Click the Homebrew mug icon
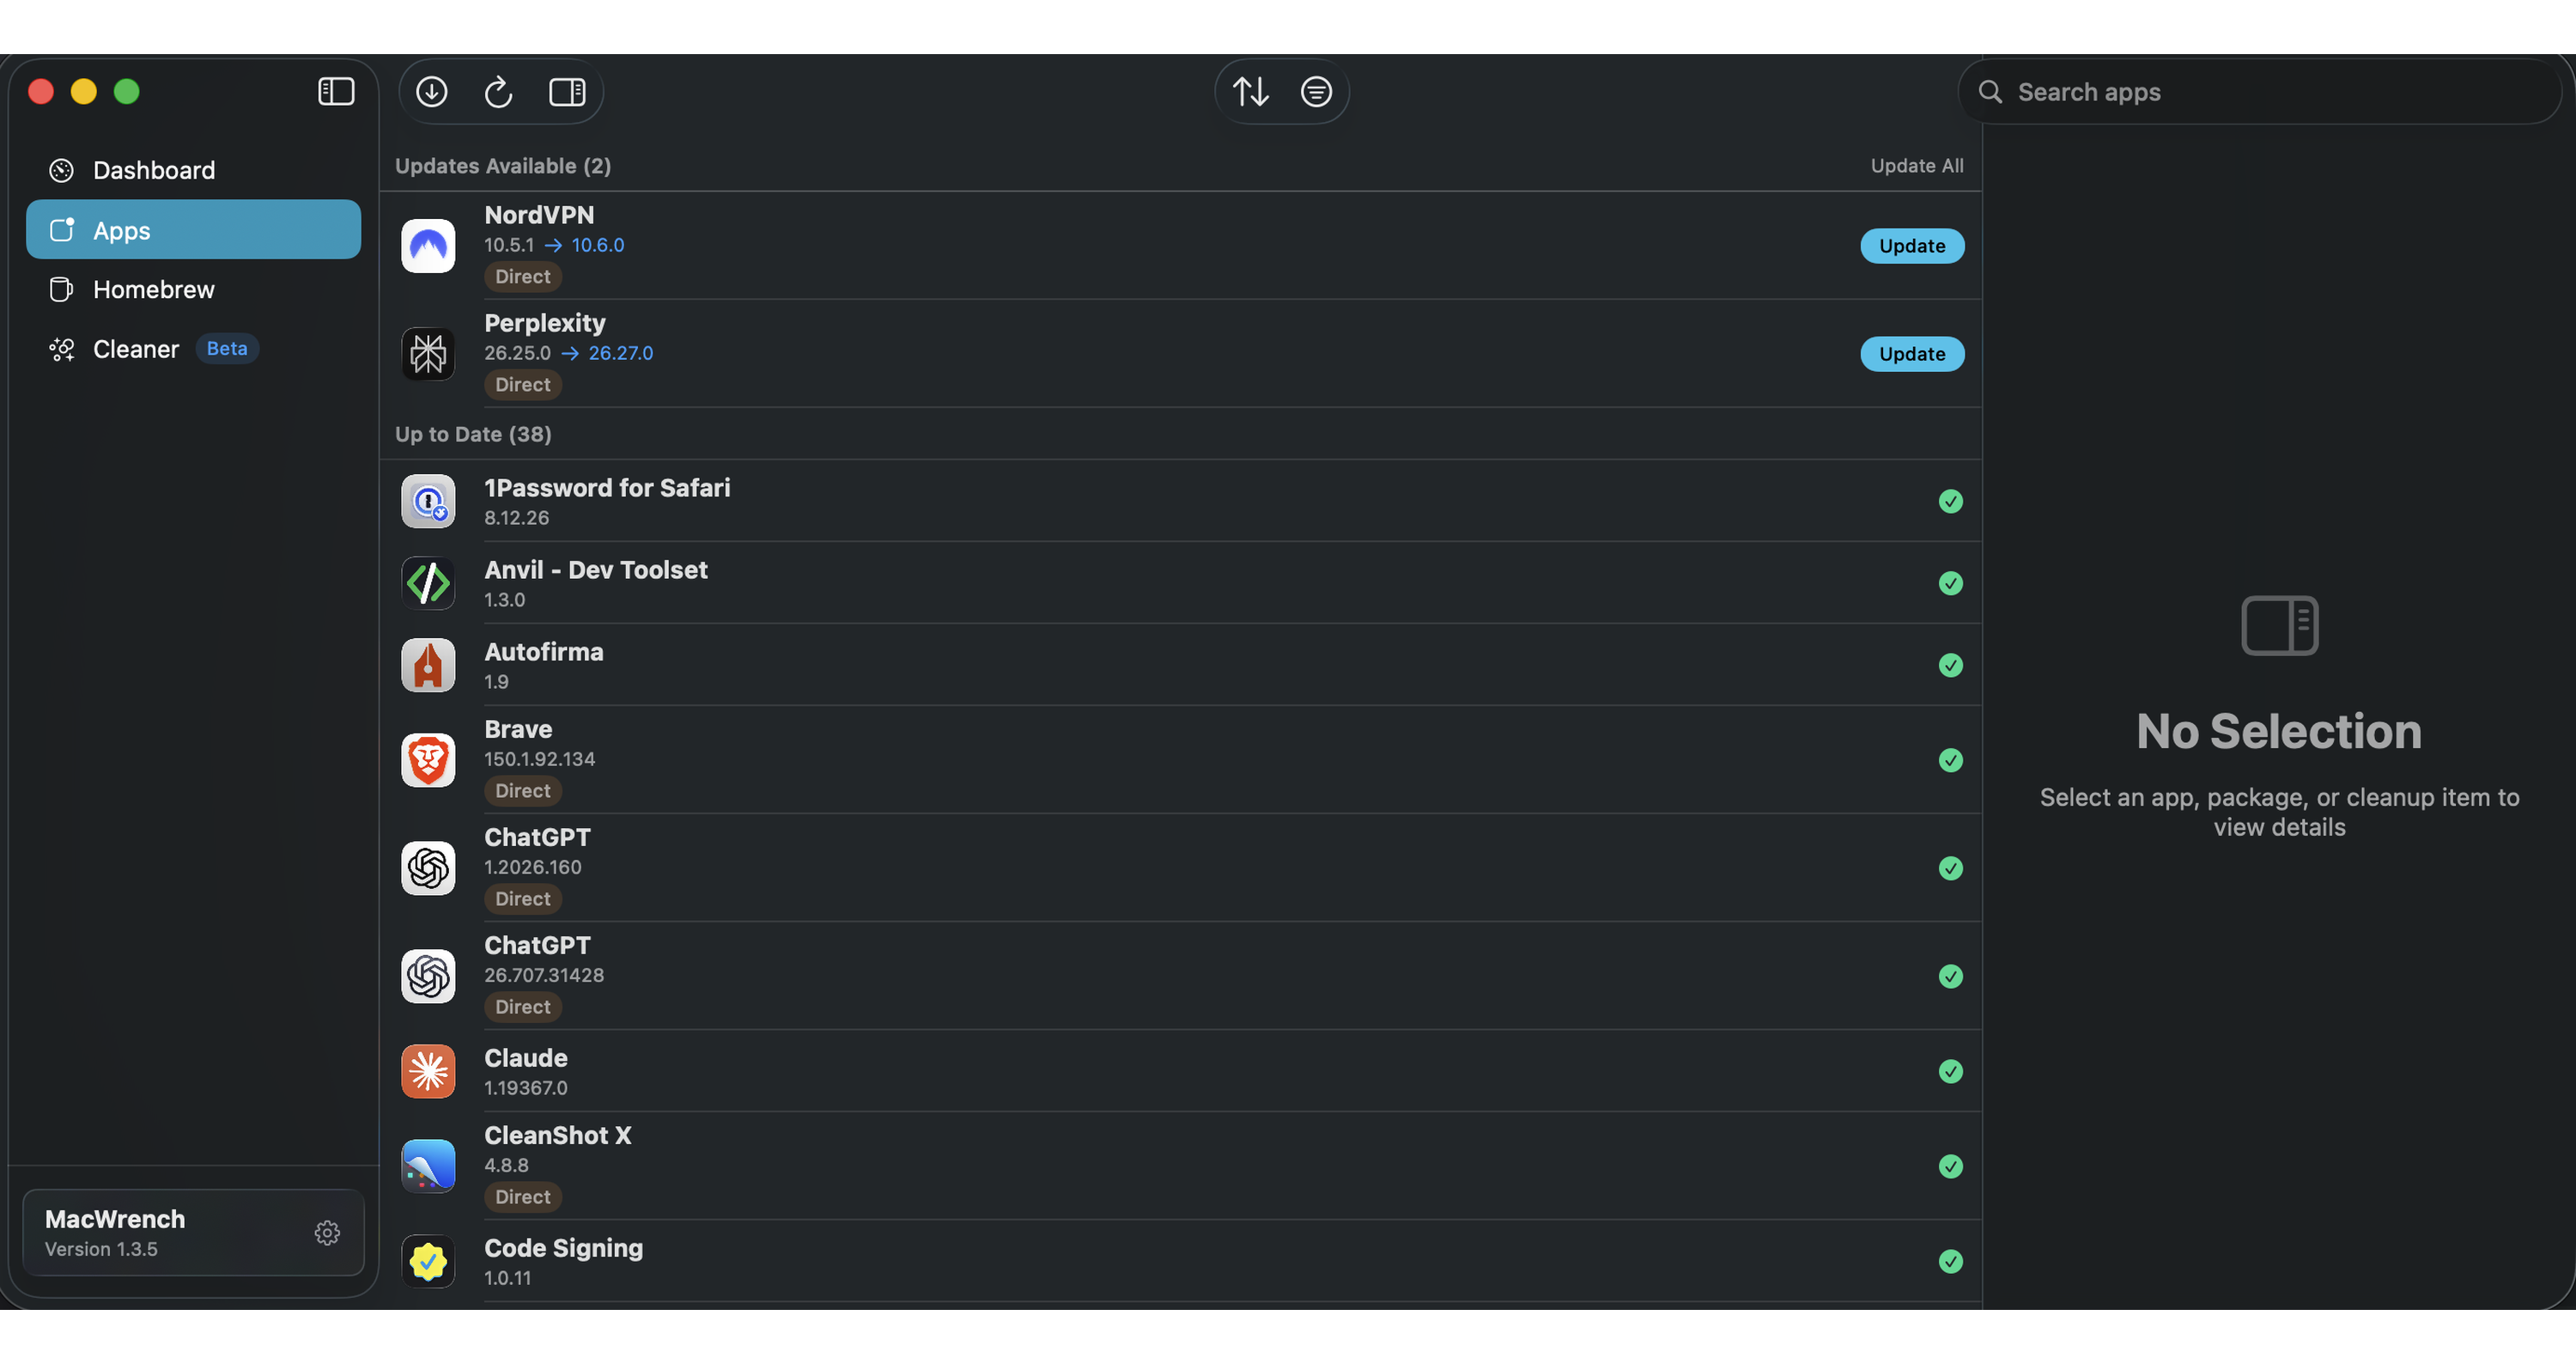Image resolution: width=2576 pixels, height=1364 pixels. 61,289
